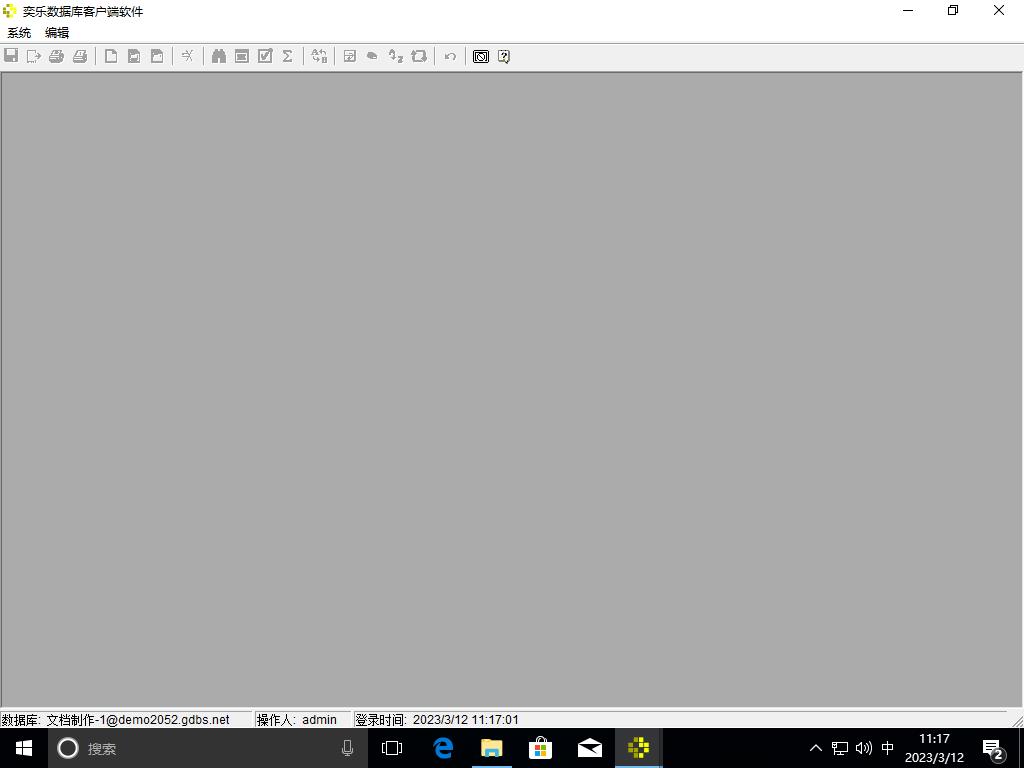1024x768 pixels.
Task: Open the 编辑 menu
Action: pos(57,33)
